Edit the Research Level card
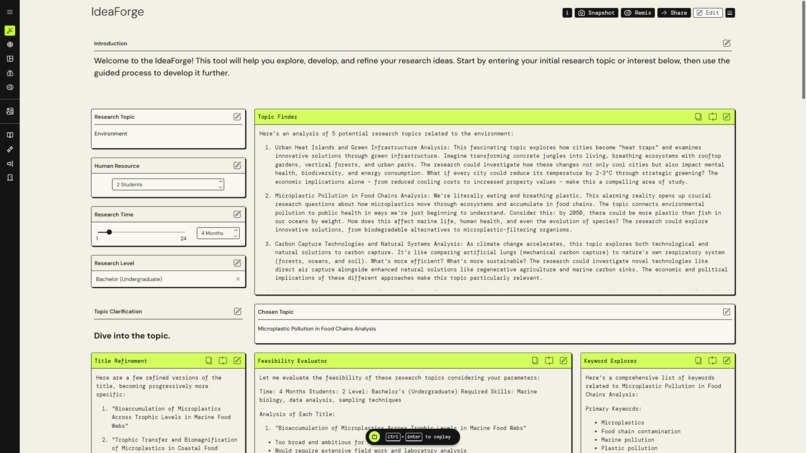The height and width of the screenshot is (453, 806). point(237,263)
